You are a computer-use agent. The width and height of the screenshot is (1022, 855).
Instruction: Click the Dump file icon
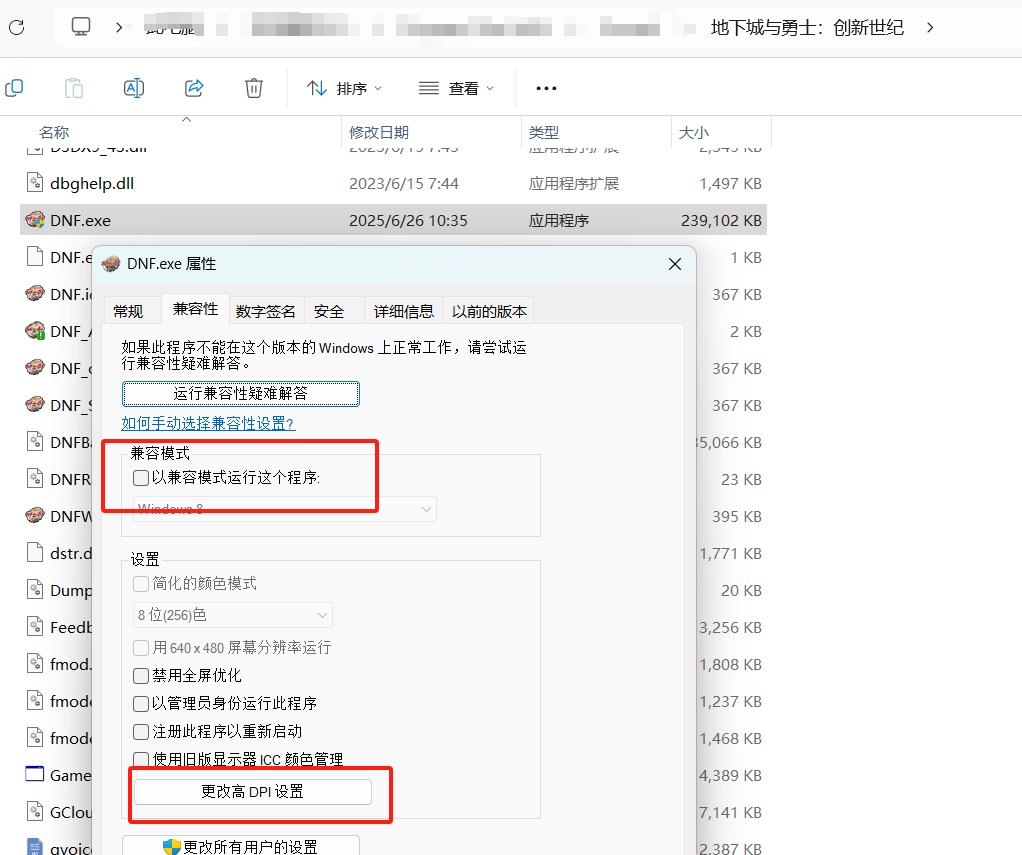[x=35, y=589]
